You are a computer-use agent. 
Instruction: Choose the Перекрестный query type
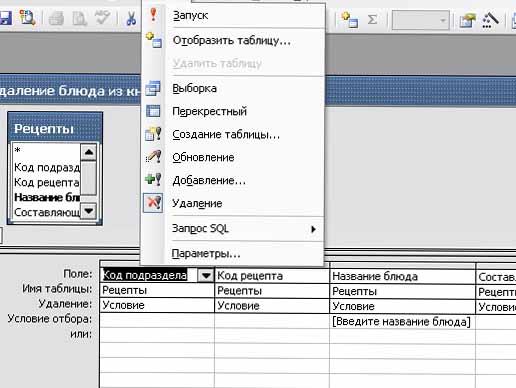(233, 111)
